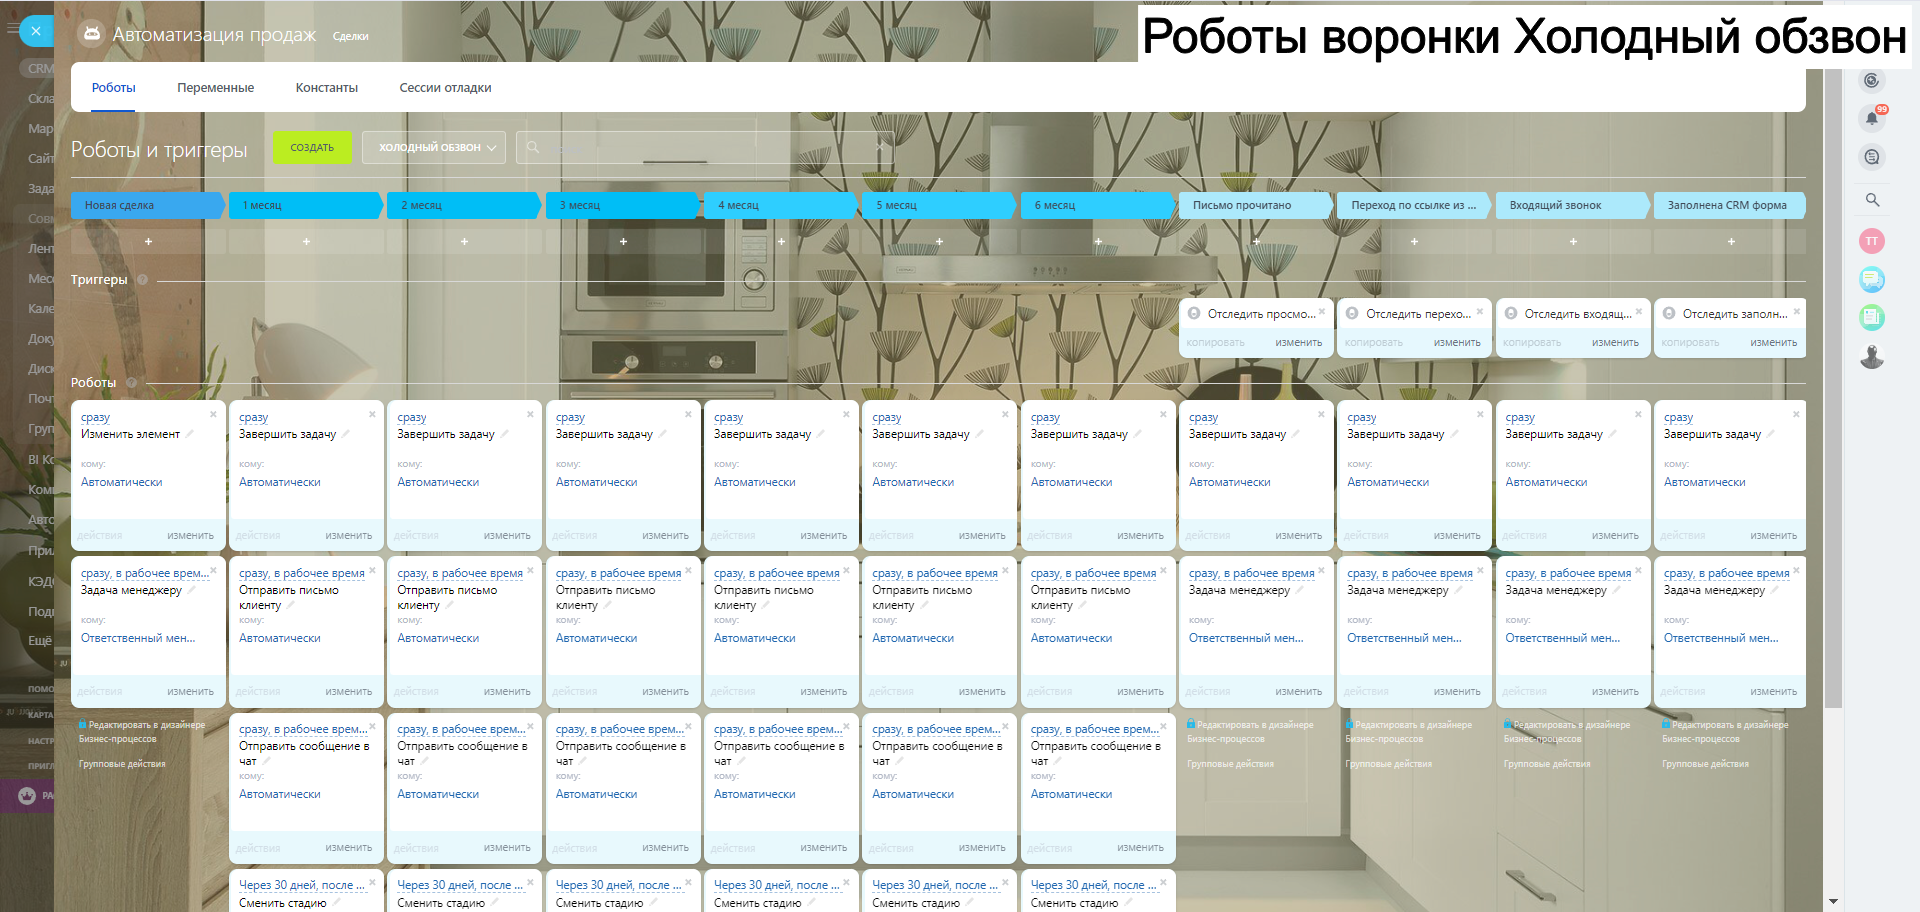The height and width of the screenshot is (912, 1920).
Task: Click изменить on the Изменить элемент robot
Action: tap(191, 536)
